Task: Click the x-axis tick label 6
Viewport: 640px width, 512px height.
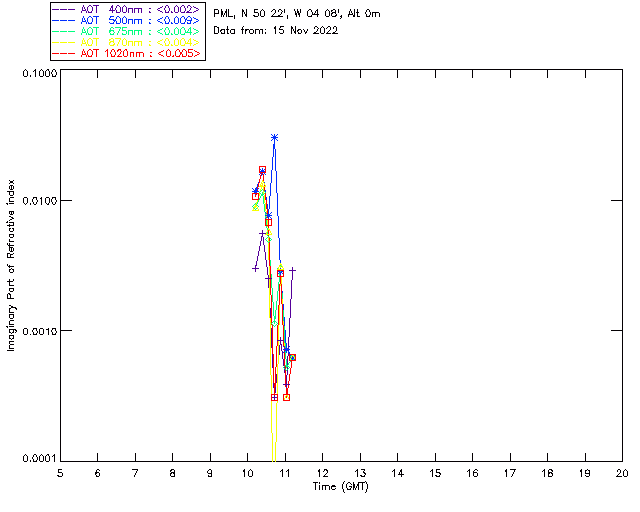Action: point(98,473)
